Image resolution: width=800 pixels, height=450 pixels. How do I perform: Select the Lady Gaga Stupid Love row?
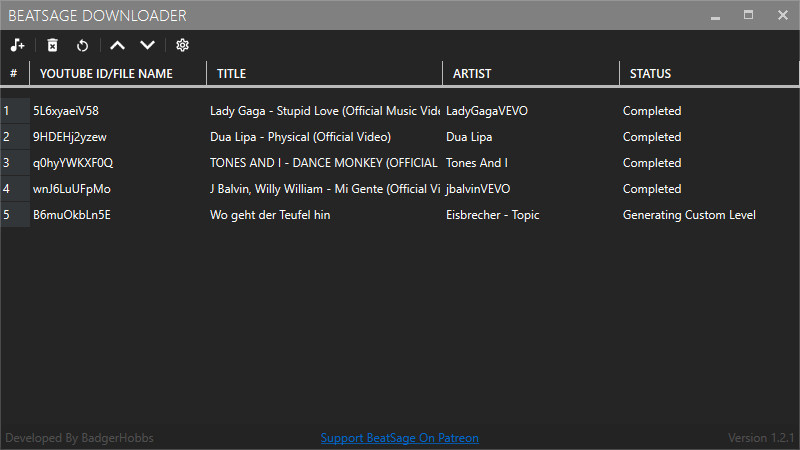click(x=400, y=111)
